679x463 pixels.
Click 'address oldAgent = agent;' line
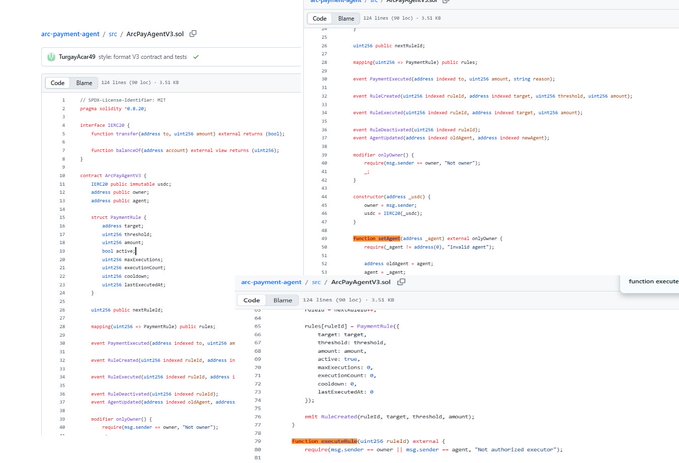tap(398, 263)
